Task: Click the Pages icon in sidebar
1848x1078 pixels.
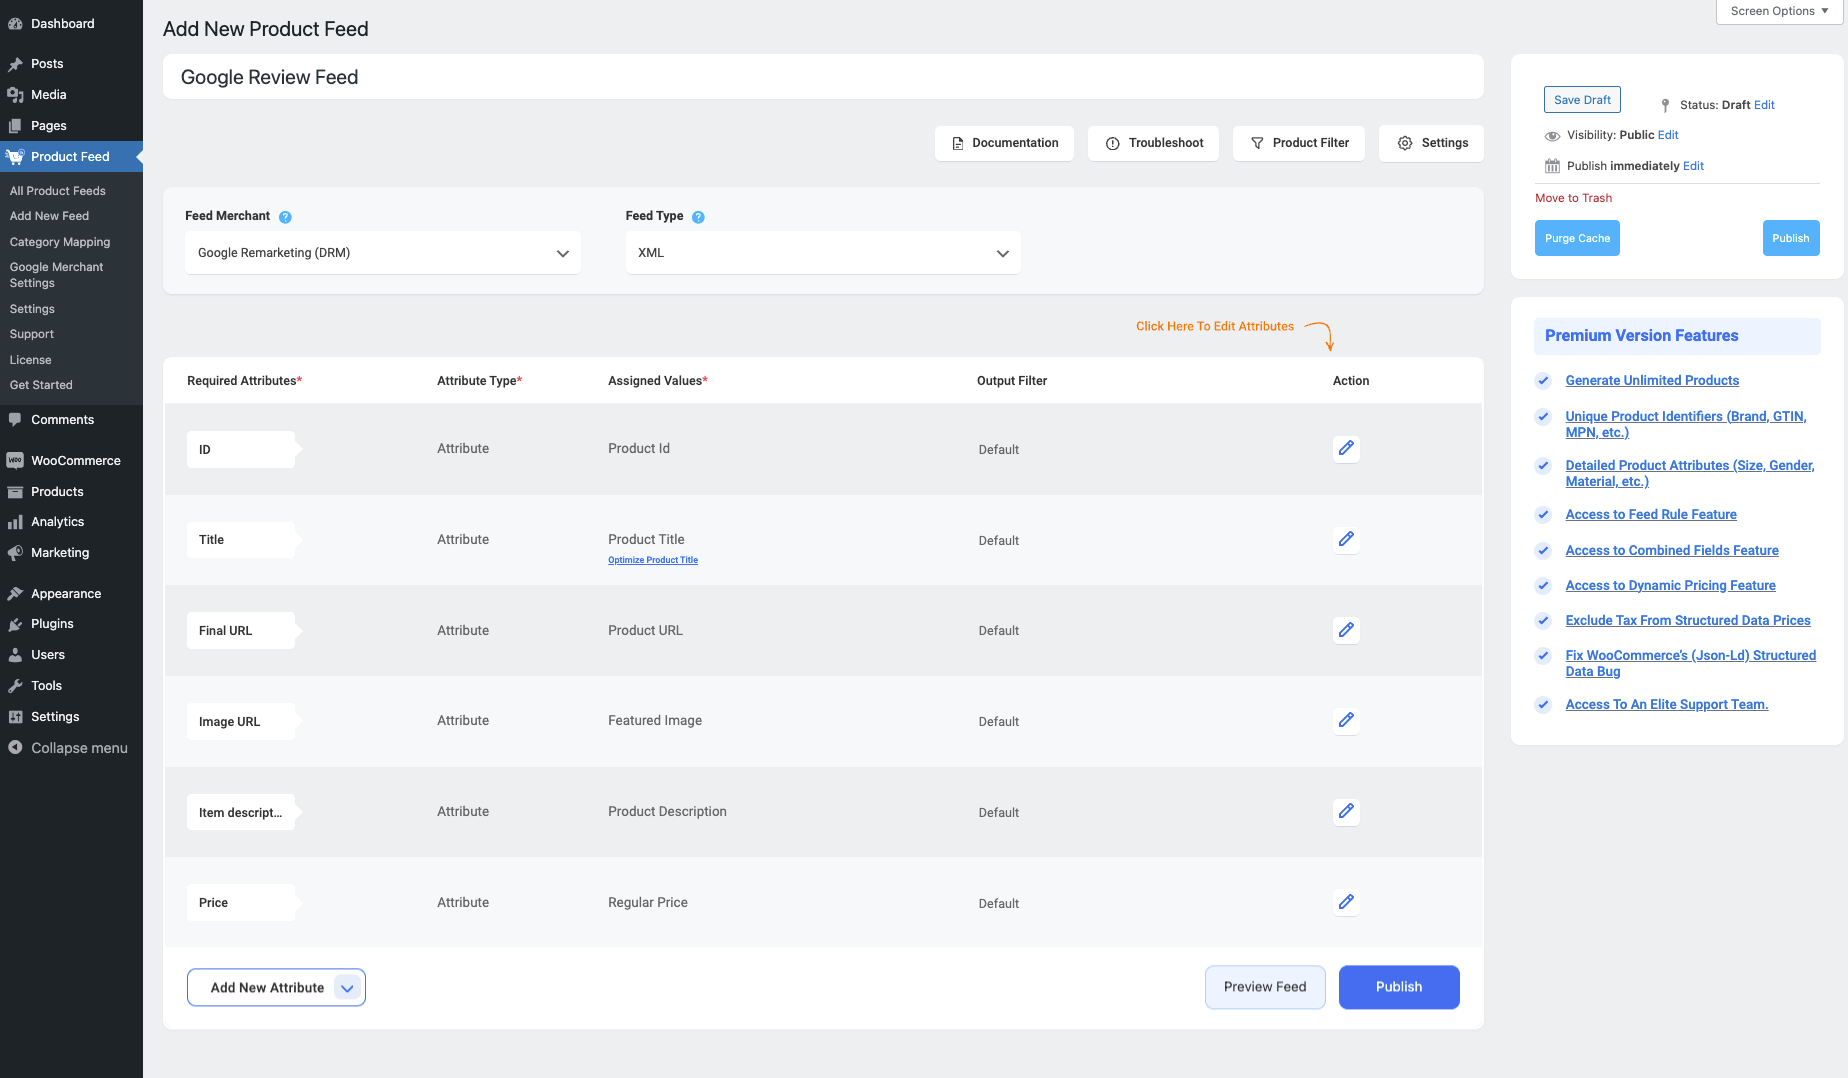Action: coord(15,126)
